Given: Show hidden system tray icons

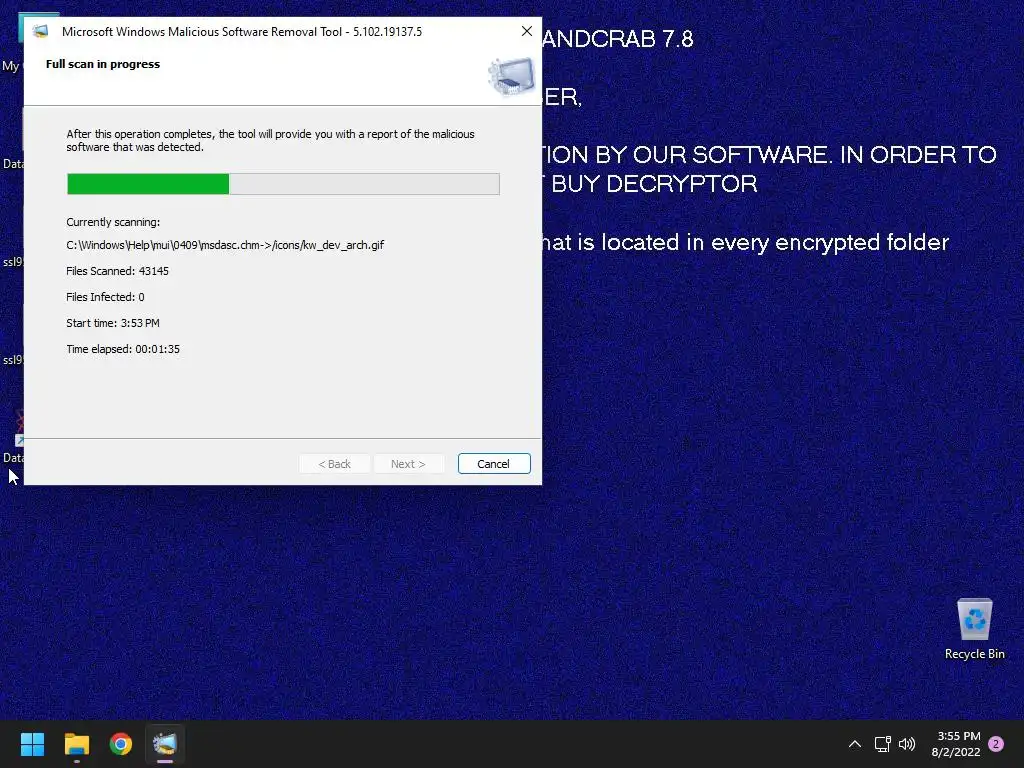Looking at the screenshot, I should pos(854,744).
